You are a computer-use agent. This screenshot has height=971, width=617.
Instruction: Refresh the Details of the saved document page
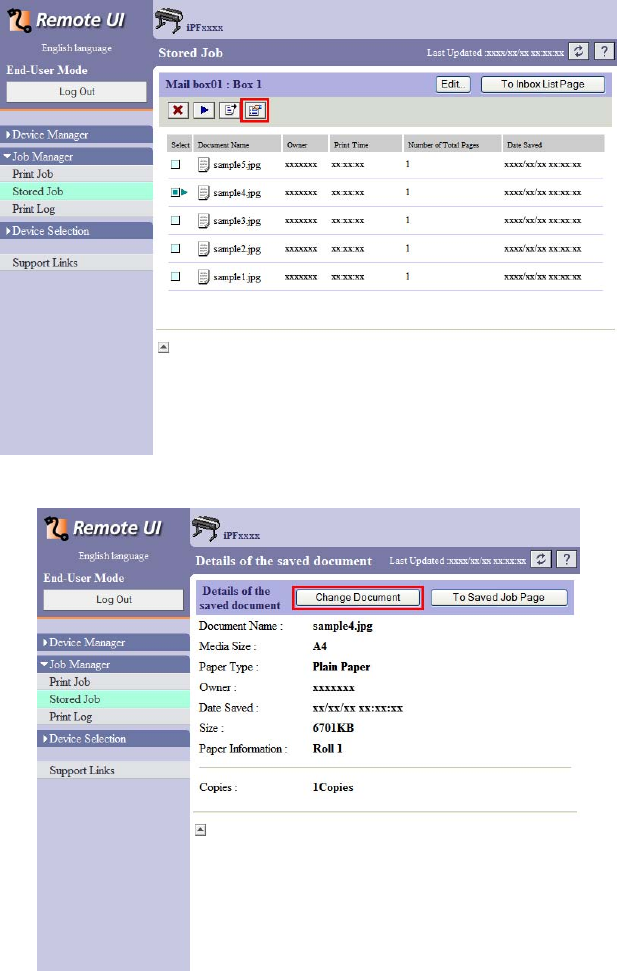pos(541,559)
